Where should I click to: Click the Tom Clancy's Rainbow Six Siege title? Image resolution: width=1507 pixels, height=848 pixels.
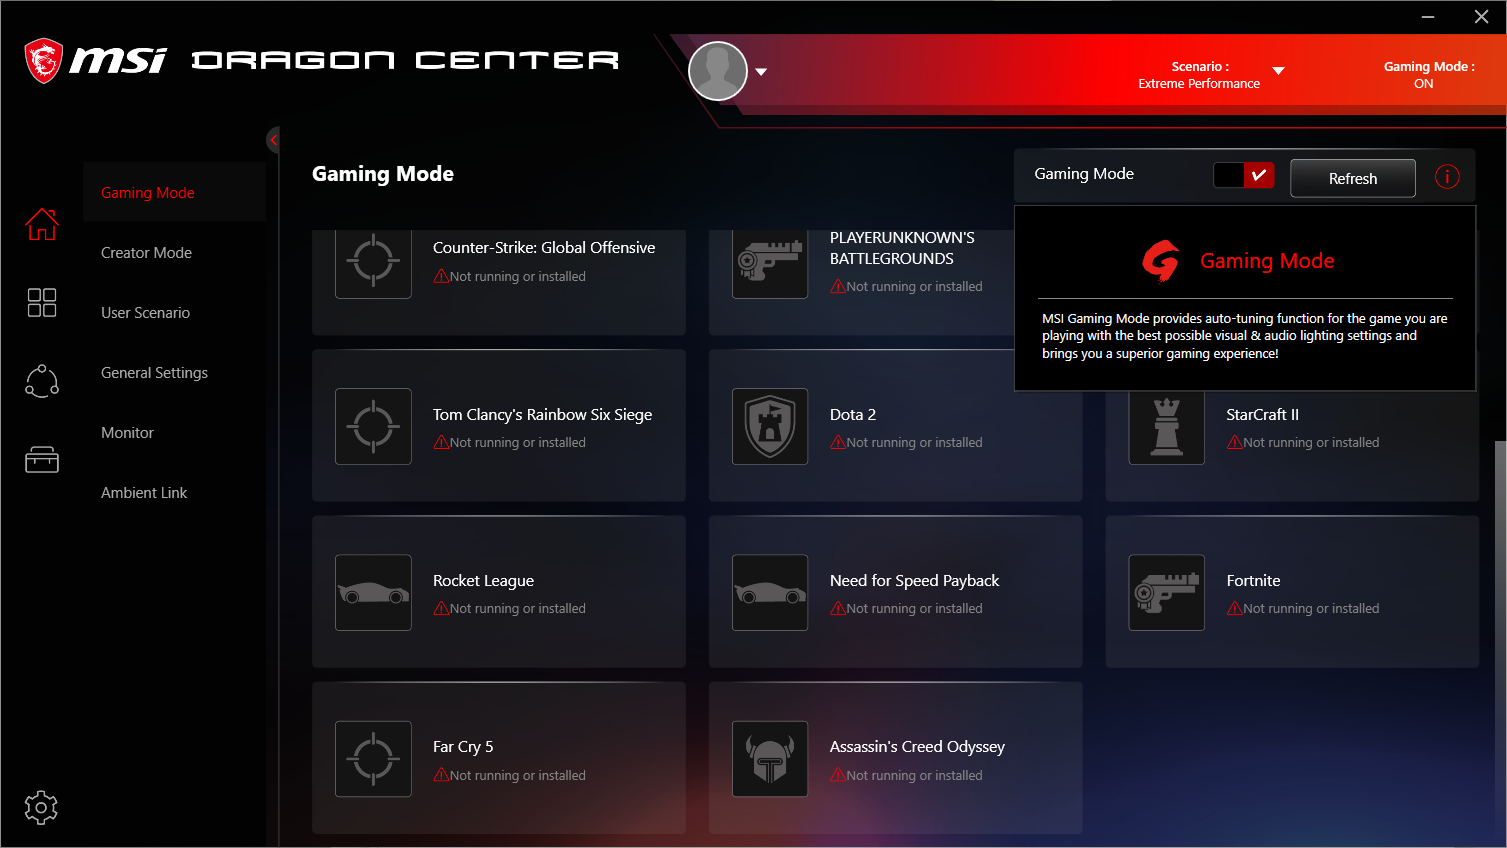coord(542,415)
